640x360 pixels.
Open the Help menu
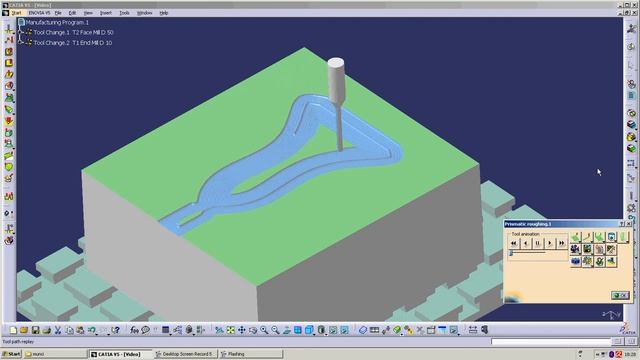click(164, 13)
